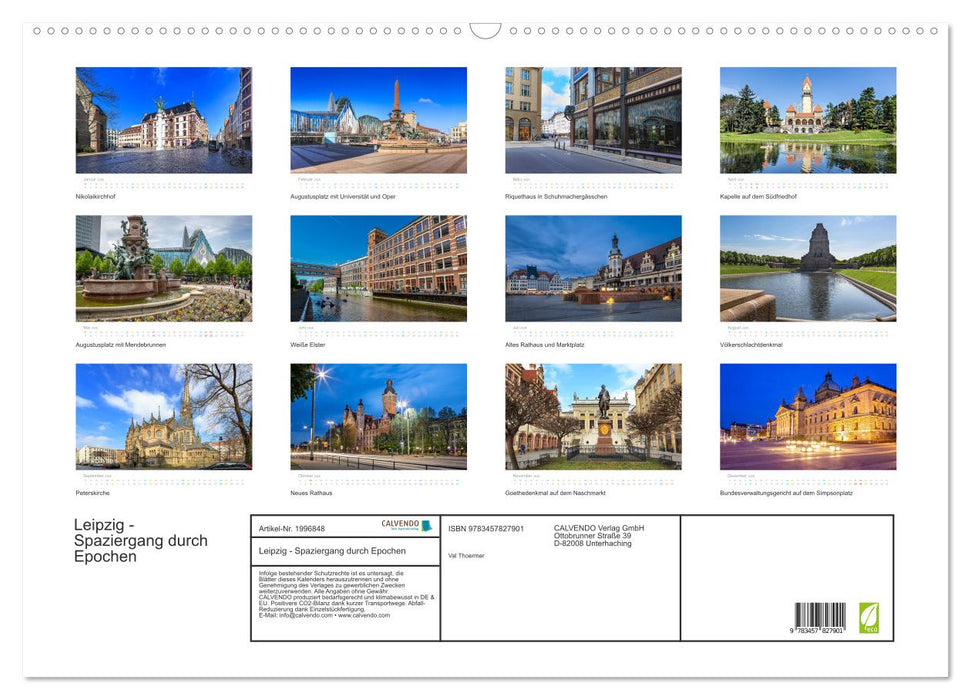Open the website www.calvendo.com

[x=365, y=616]
